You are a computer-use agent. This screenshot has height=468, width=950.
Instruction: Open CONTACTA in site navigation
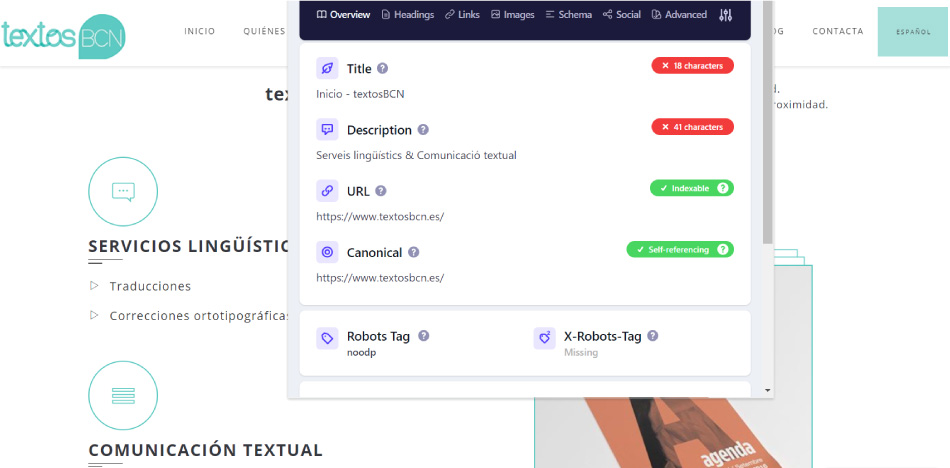pyautogui.click(x=838, y=32)
